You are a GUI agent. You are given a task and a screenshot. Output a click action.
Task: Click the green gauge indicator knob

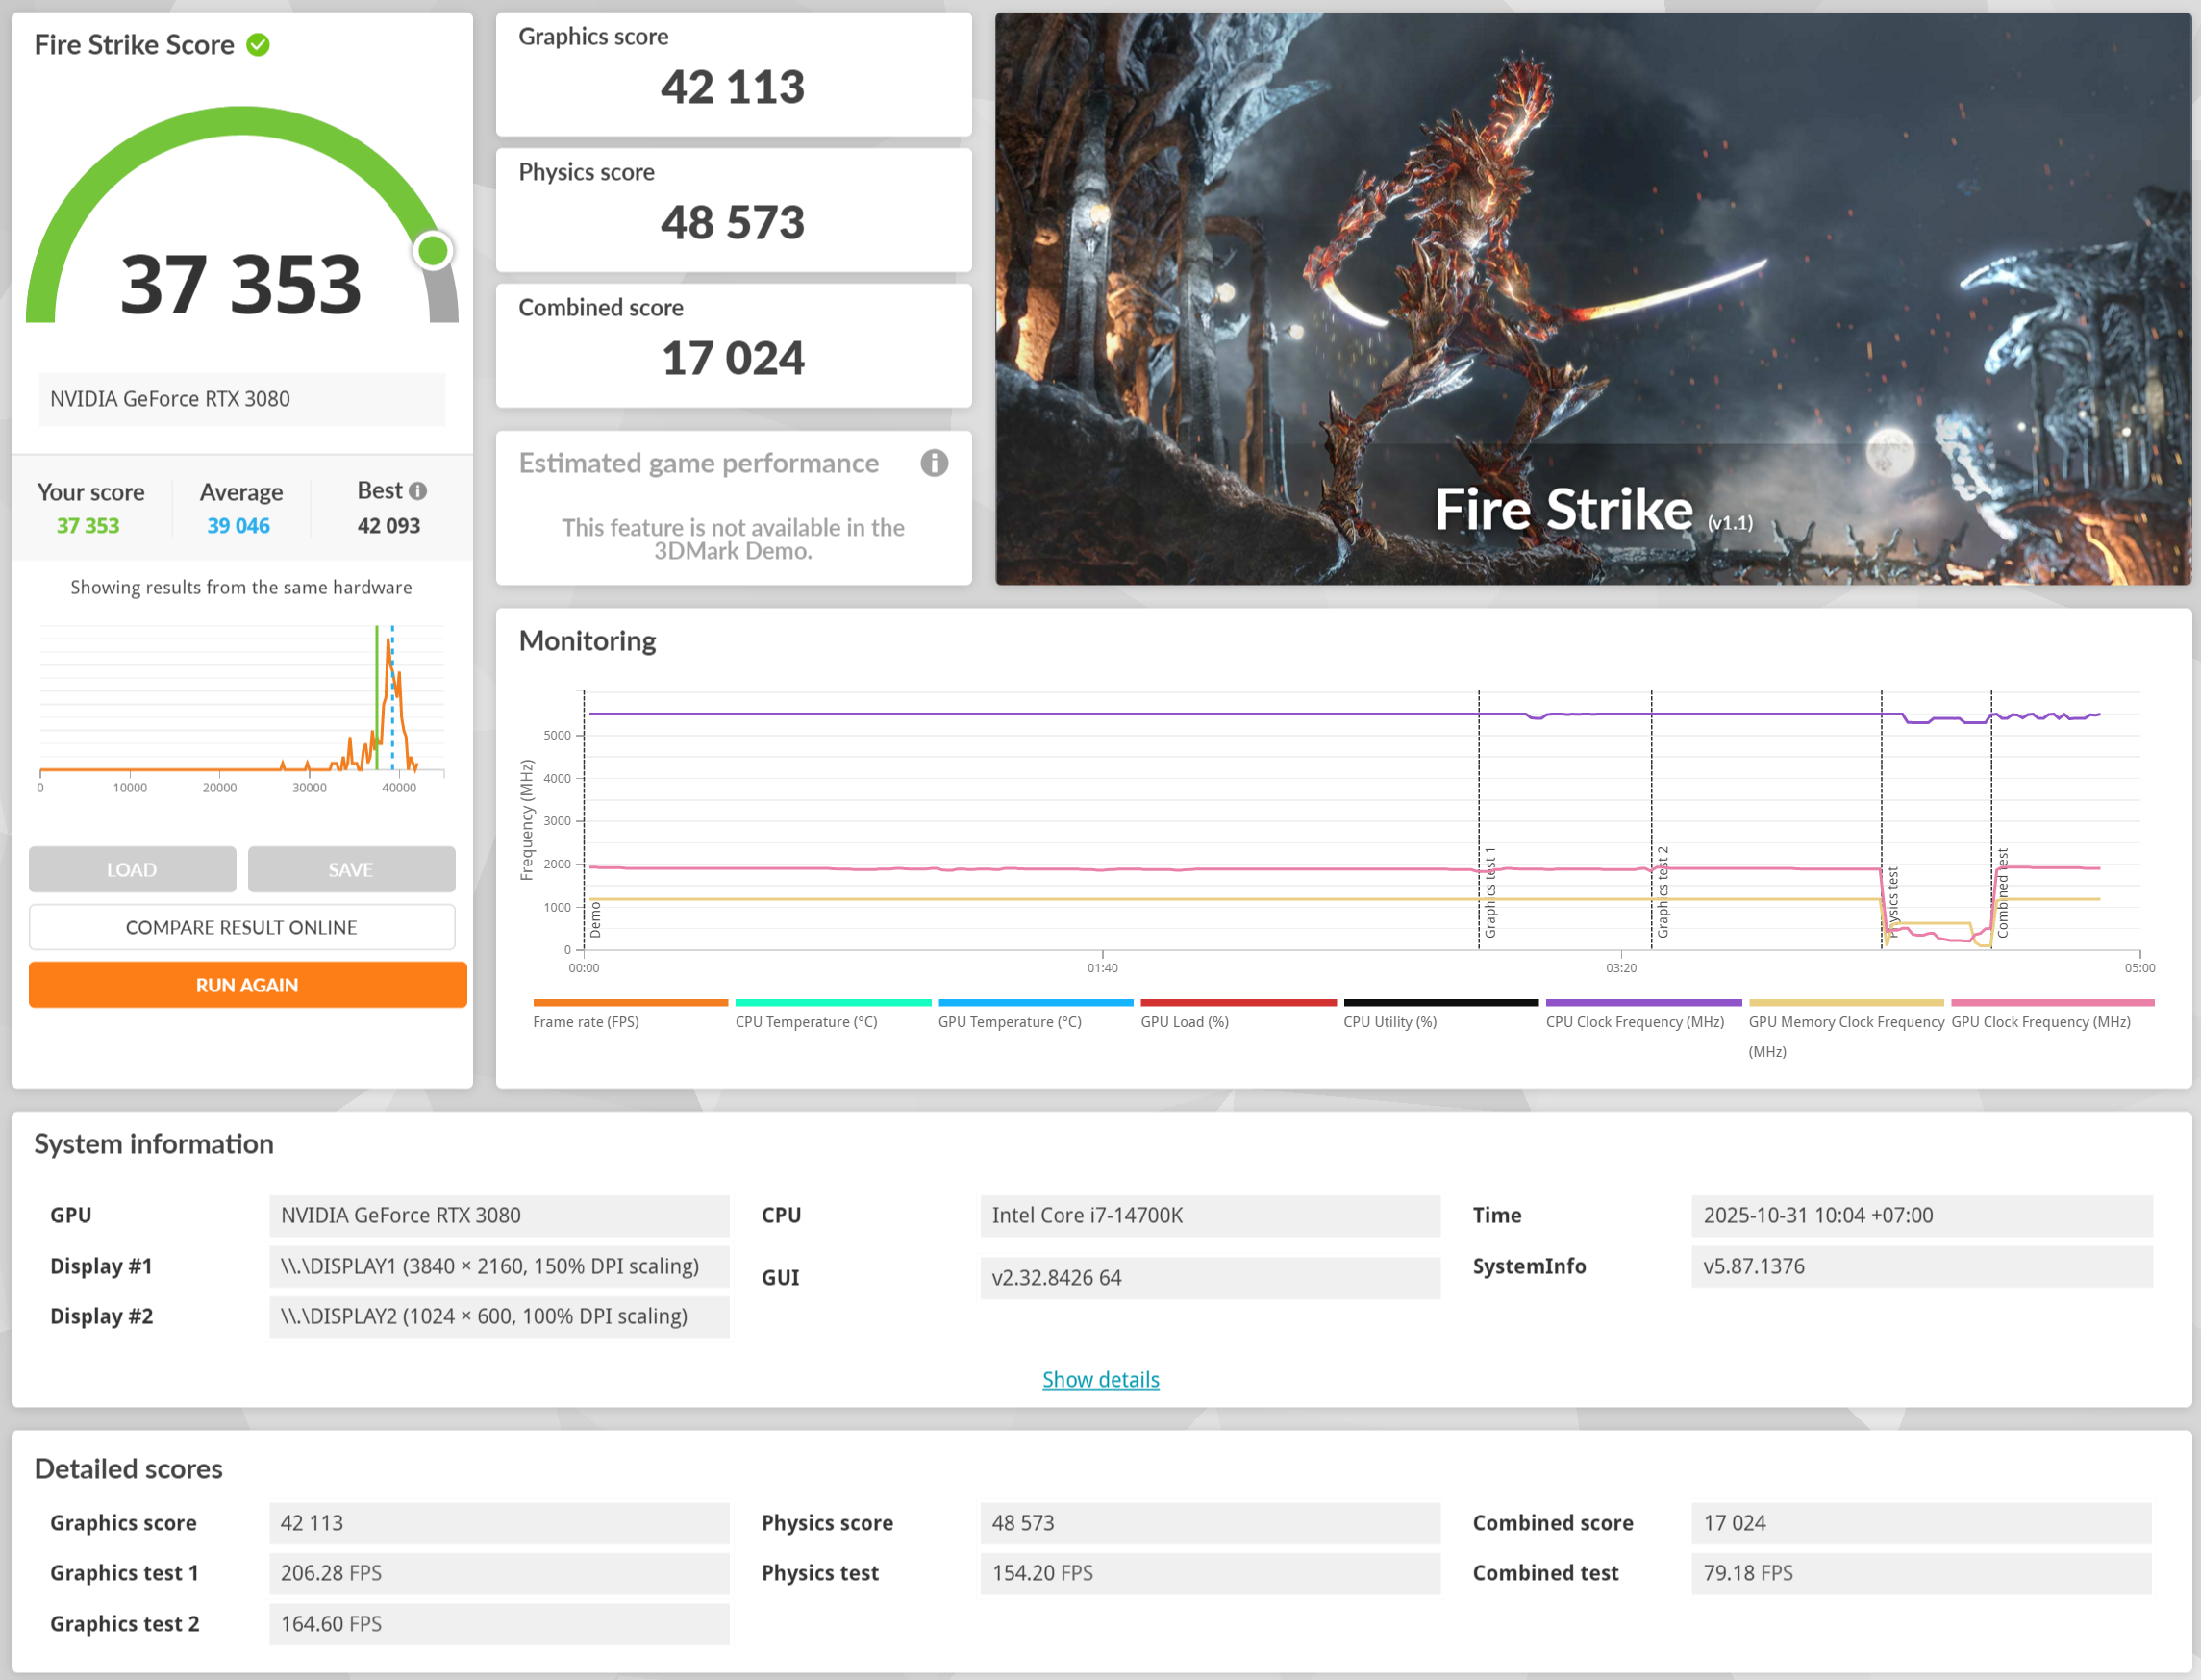coord(433,251)
